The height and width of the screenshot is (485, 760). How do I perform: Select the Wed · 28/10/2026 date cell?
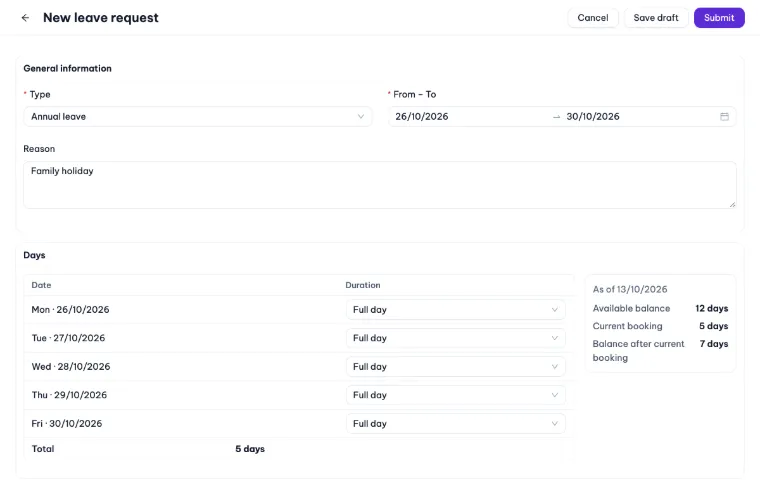point(71,367)
